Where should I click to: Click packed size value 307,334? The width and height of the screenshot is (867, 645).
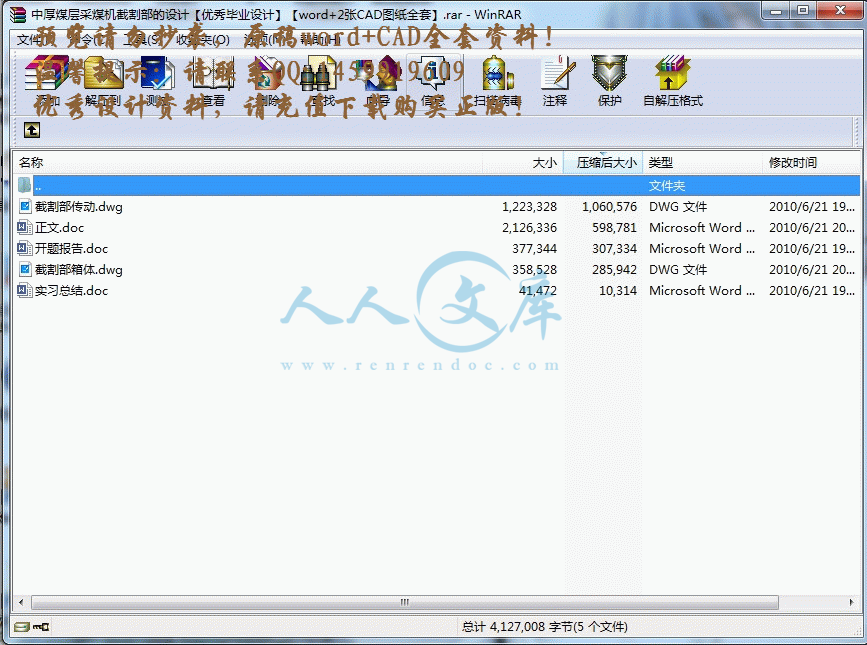(x=614, y=249)
